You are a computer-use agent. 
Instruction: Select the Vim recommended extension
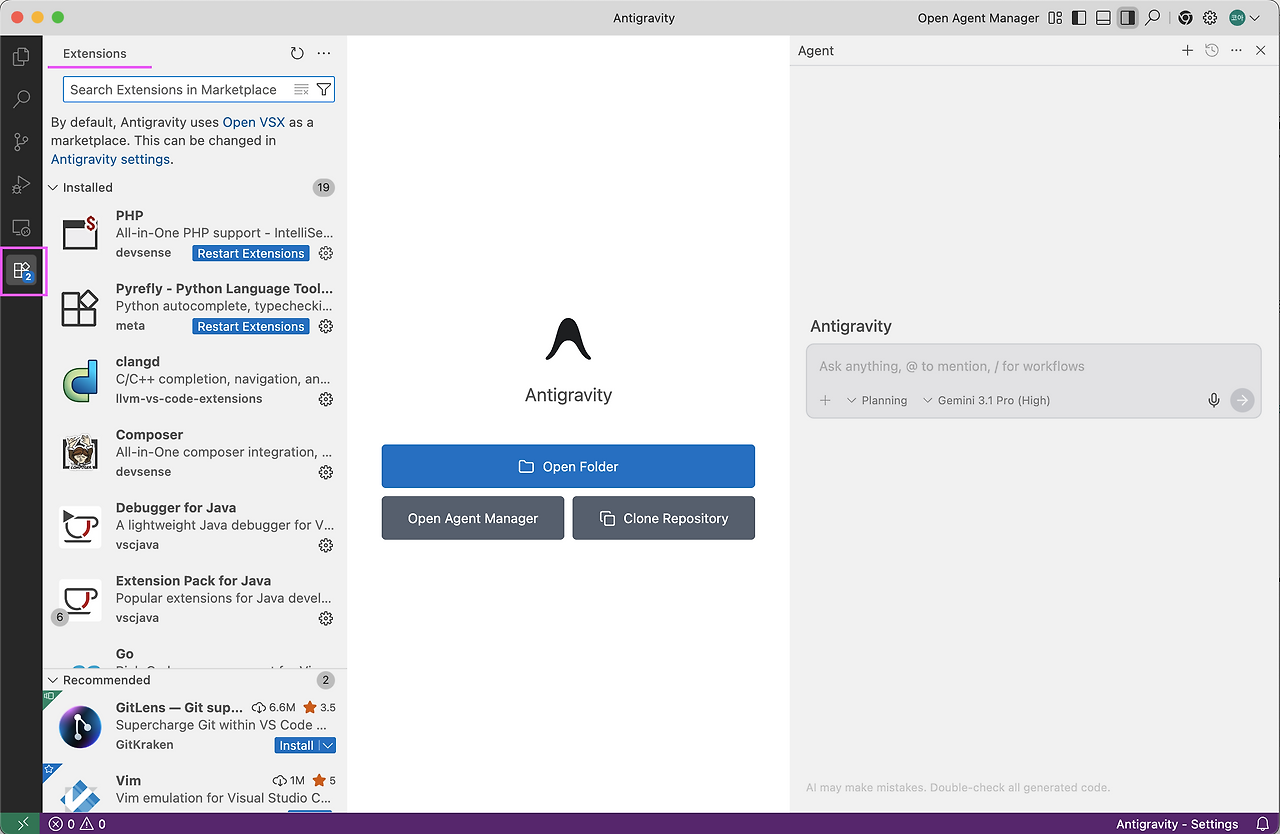(195, 790)
